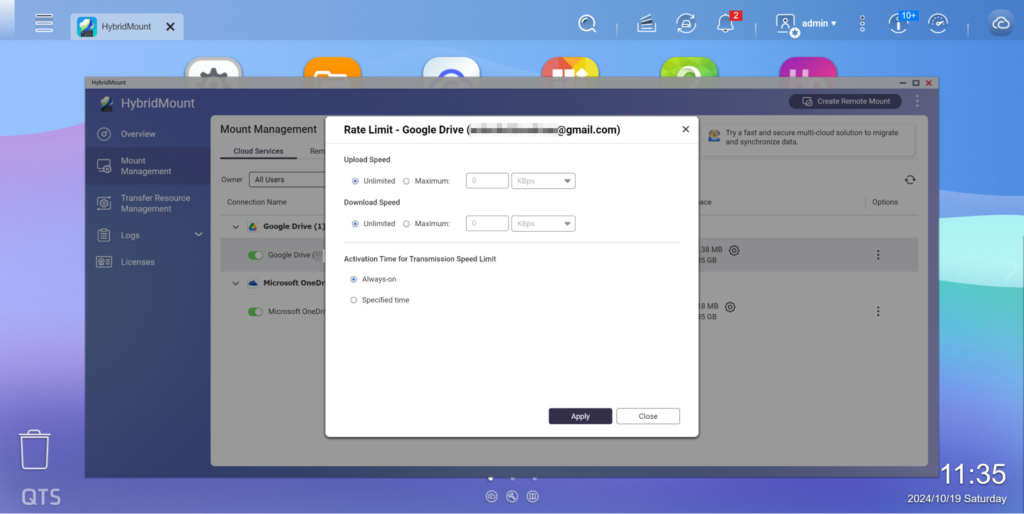Click the background tasks sync icon

click(686, 23)
